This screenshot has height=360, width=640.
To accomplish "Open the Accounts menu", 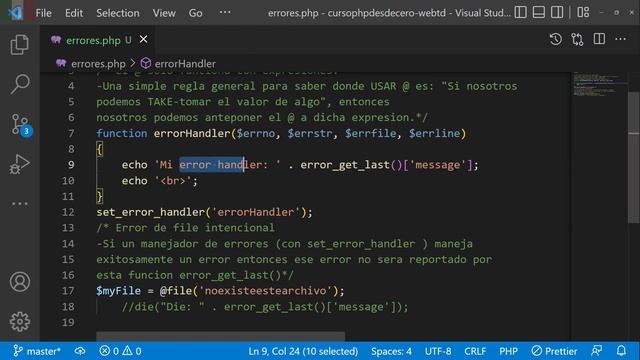I will [20, 282].
